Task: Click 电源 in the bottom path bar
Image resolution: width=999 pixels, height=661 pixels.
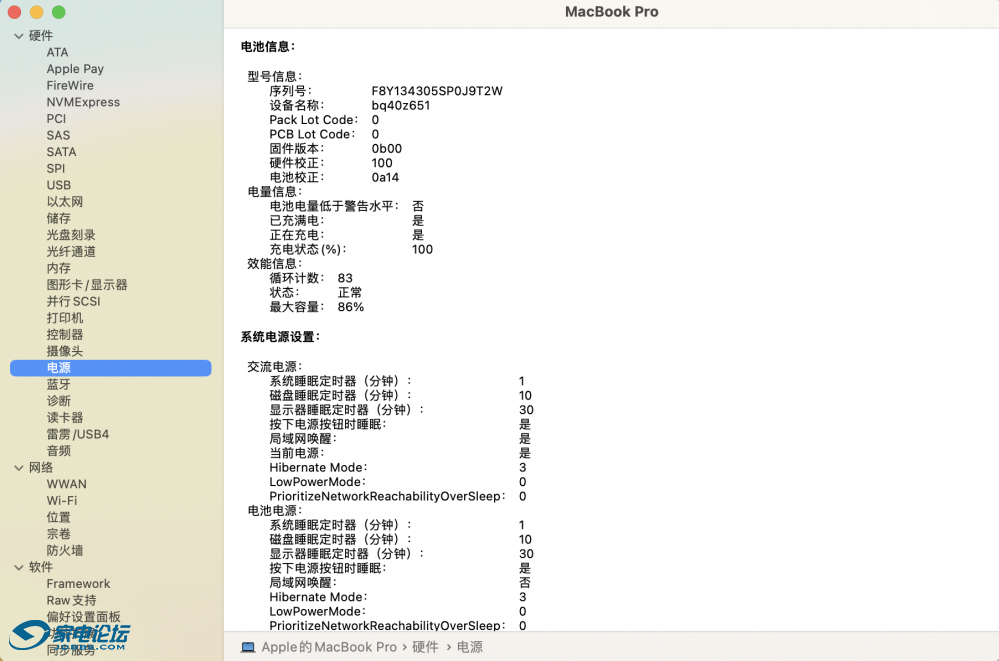Action: 470,647
